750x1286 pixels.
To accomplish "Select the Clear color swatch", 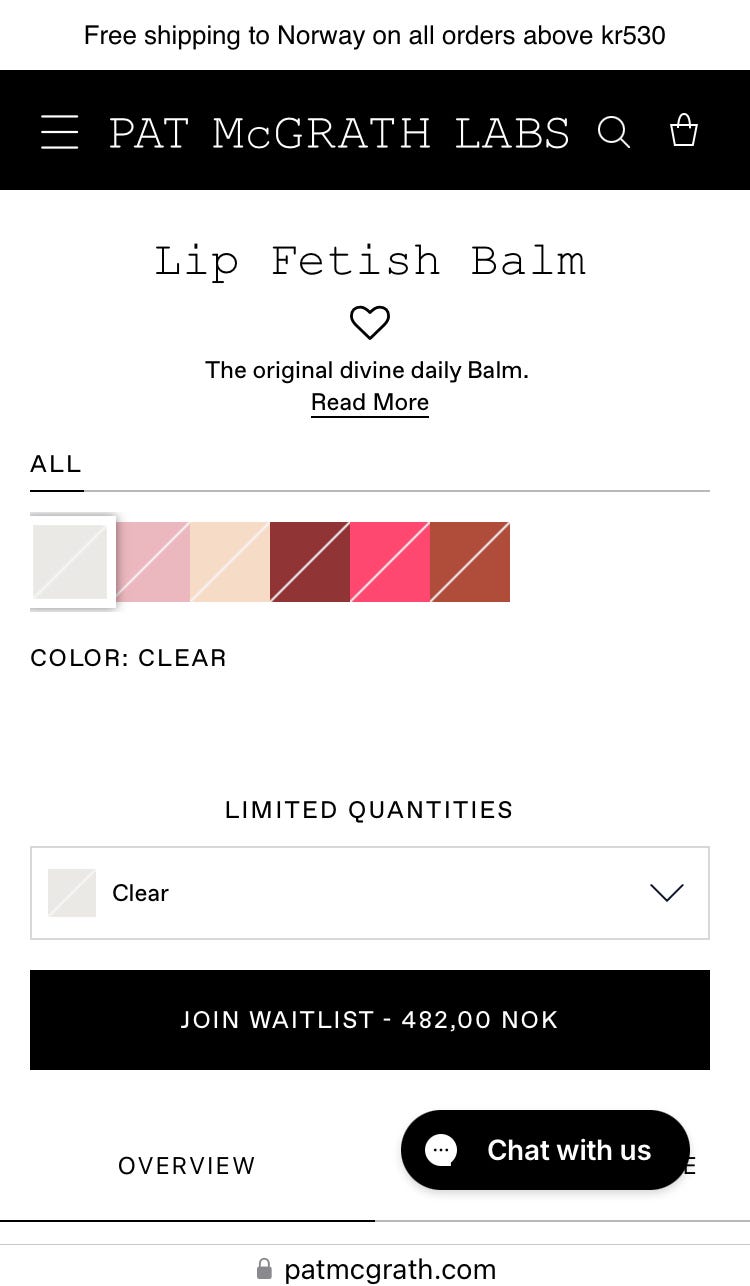I will click(71, 562).
